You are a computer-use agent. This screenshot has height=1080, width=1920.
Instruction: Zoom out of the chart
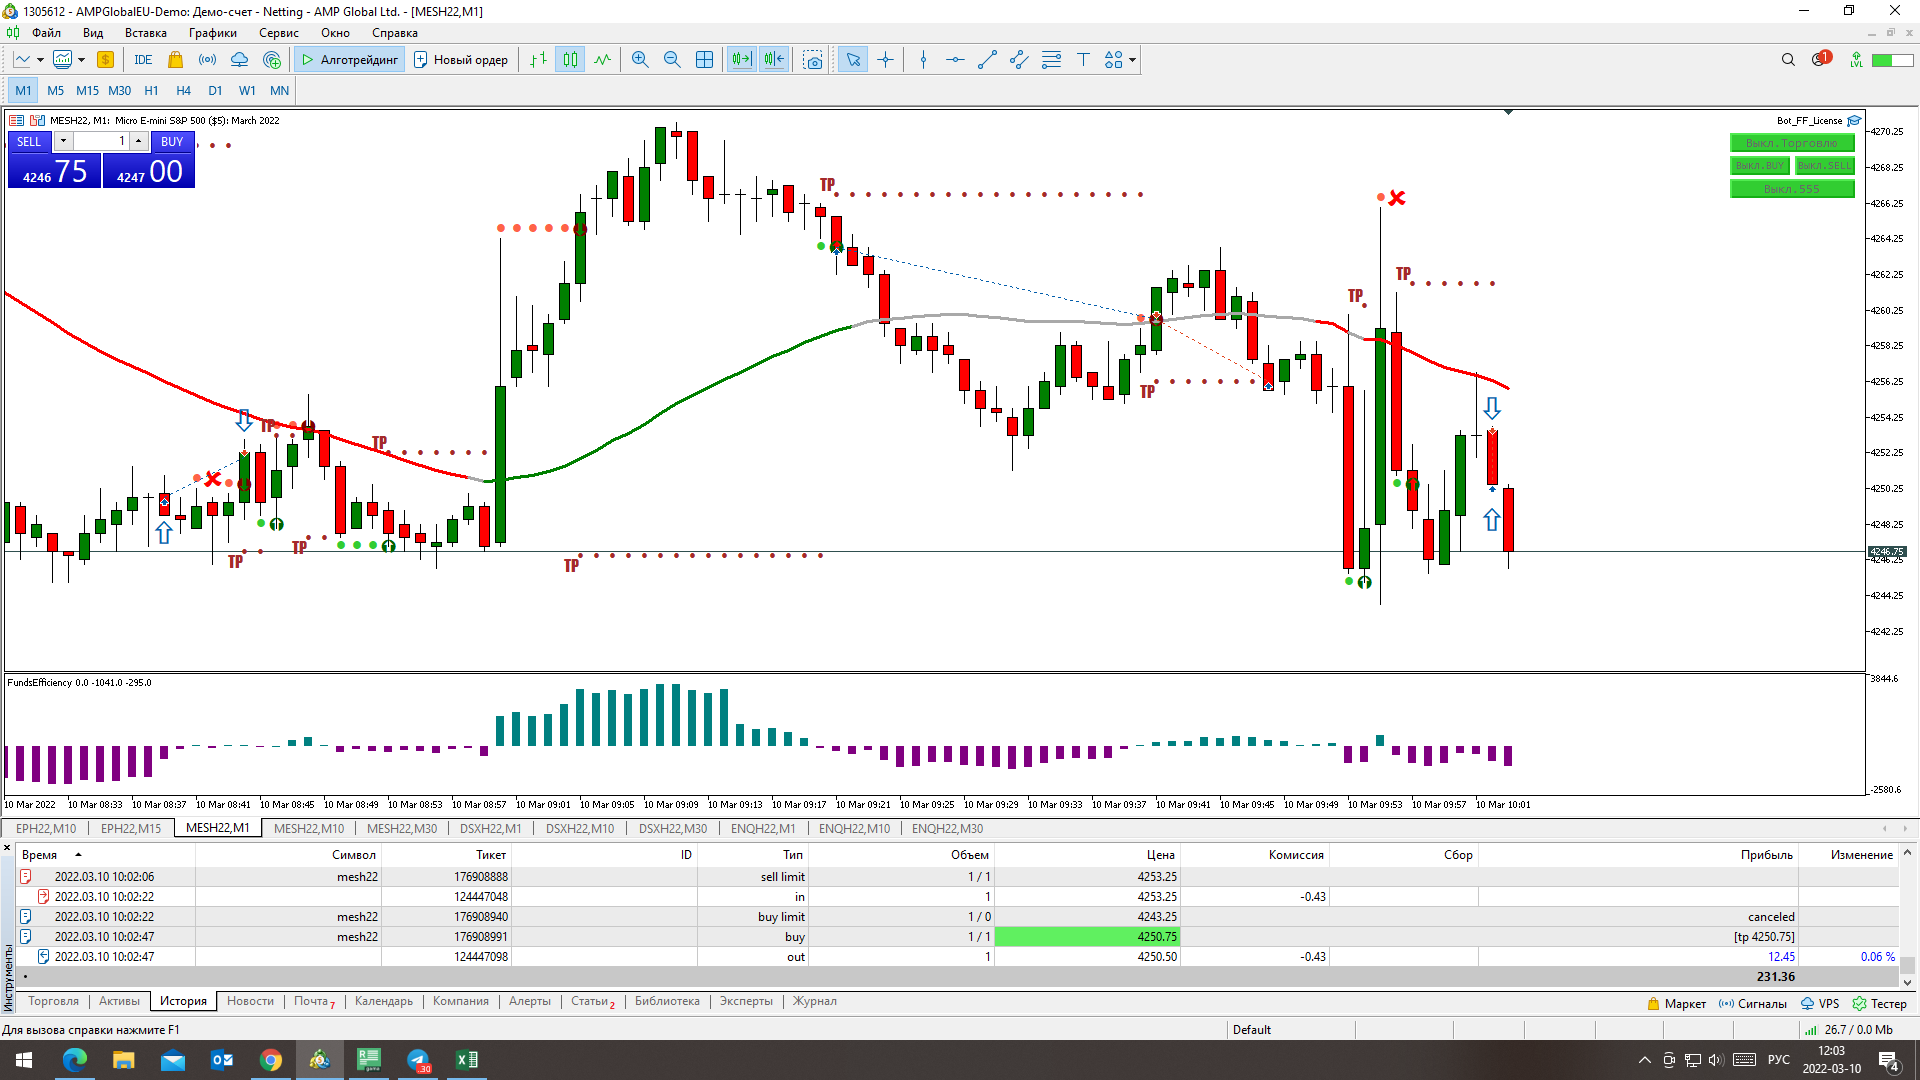point(672,60)
